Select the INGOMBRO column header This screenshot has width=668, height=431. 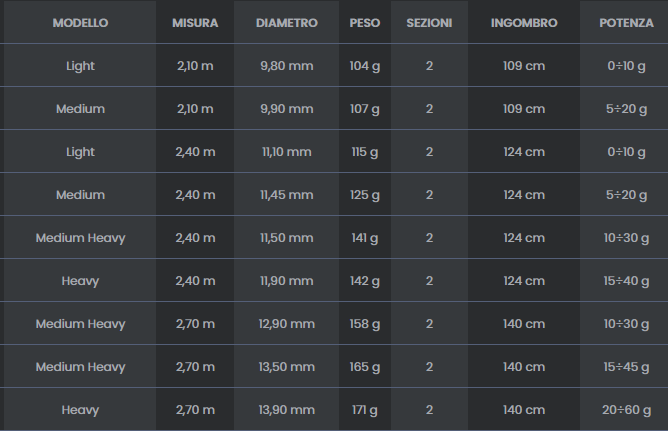[x=524, y=22]
